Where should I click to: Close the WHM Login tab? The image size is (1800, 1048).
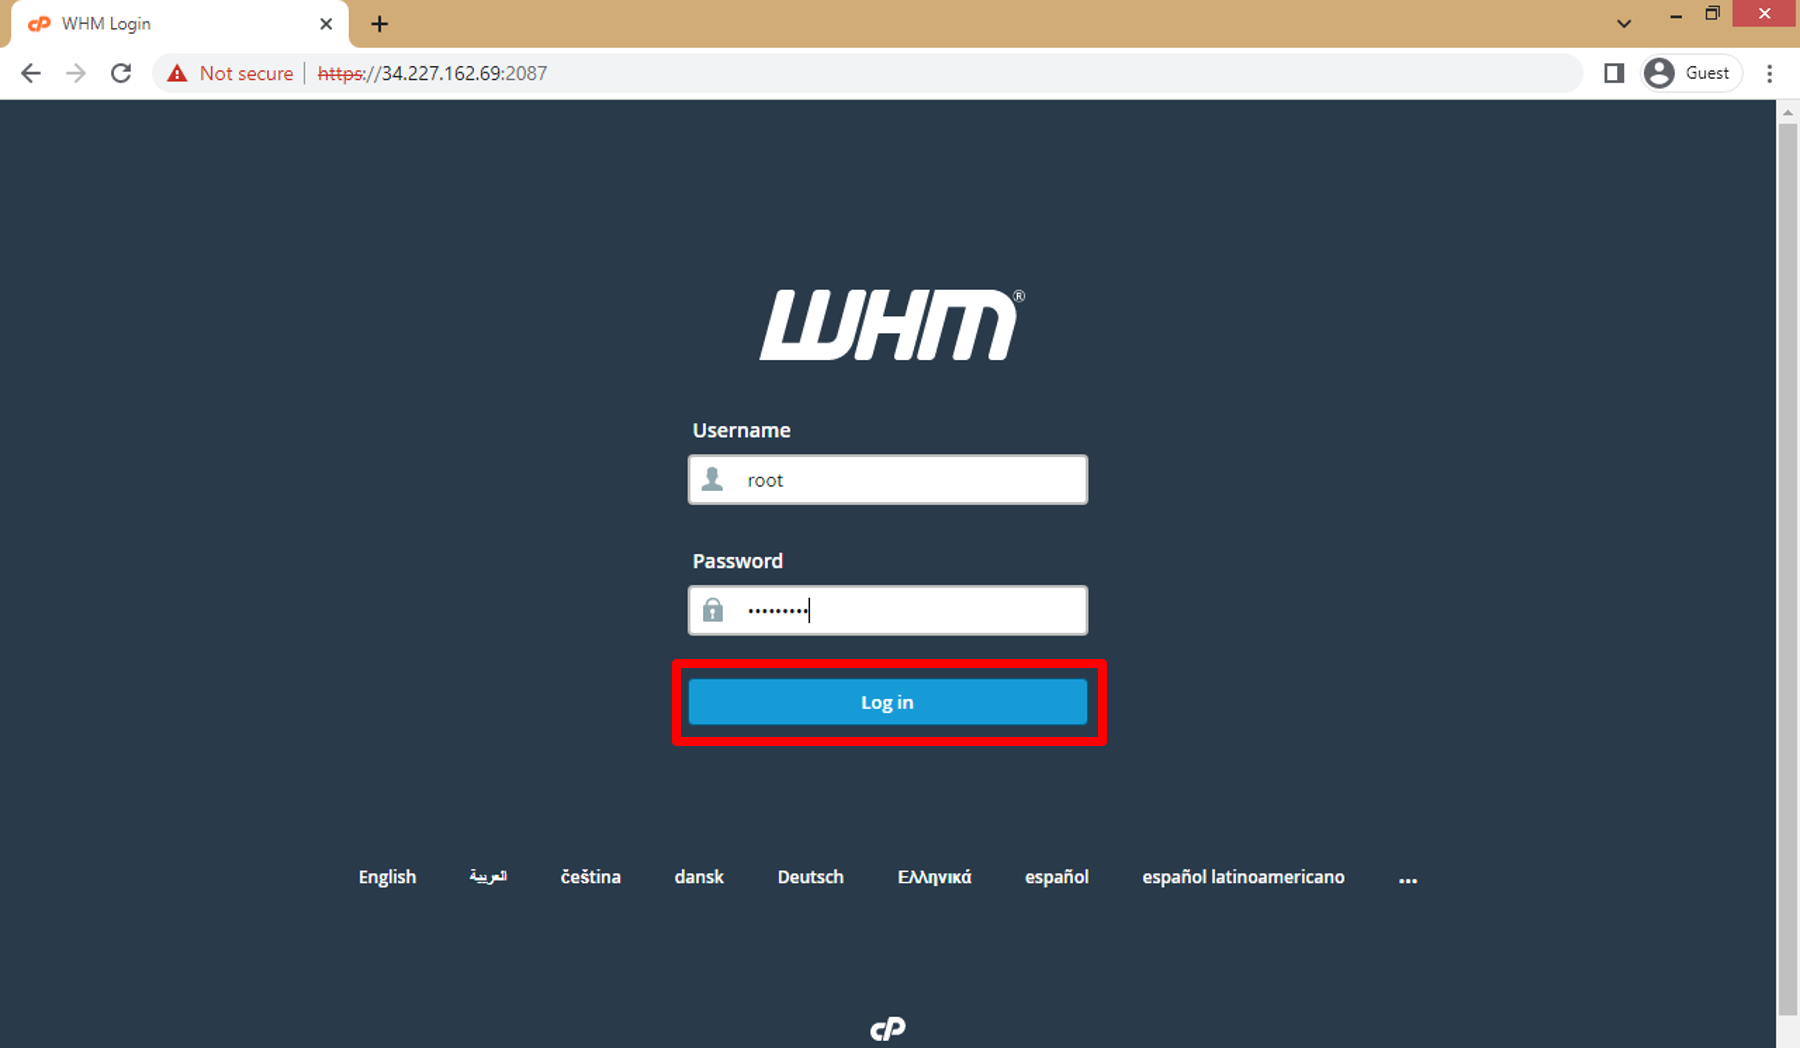(x=326, y=24)
